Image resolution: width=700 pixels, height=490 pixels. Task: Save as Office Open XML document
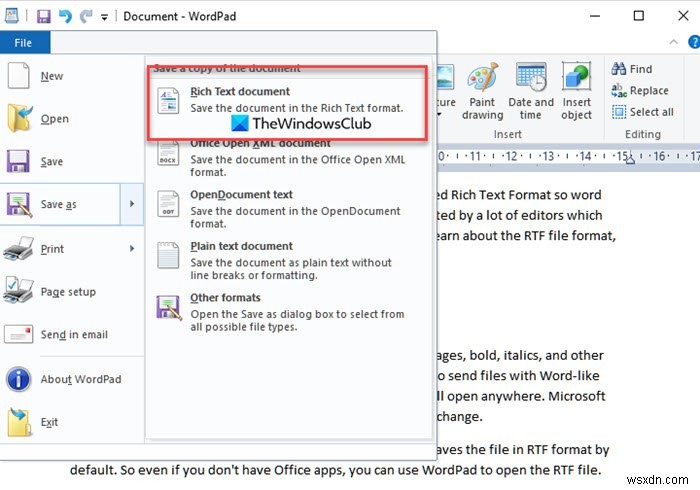(x=288, y=158)
